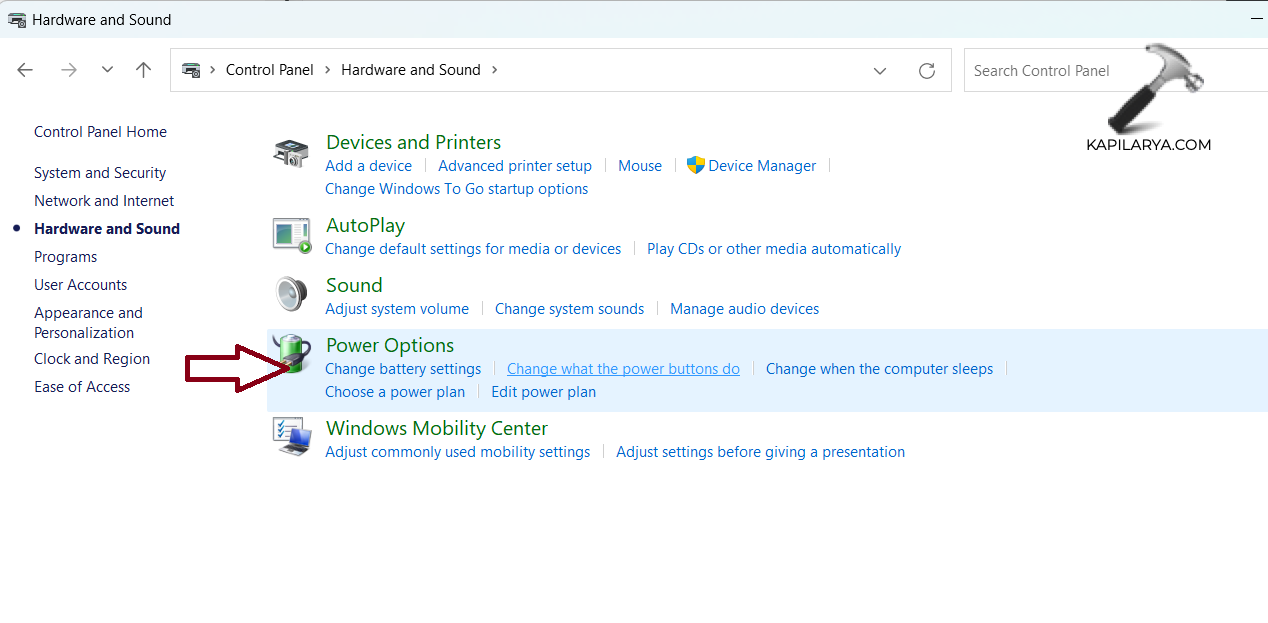Expand the breadcrumb chevron after Control Panel
The width and height of the screenshot is (1268, 623).
coord(327,70)
